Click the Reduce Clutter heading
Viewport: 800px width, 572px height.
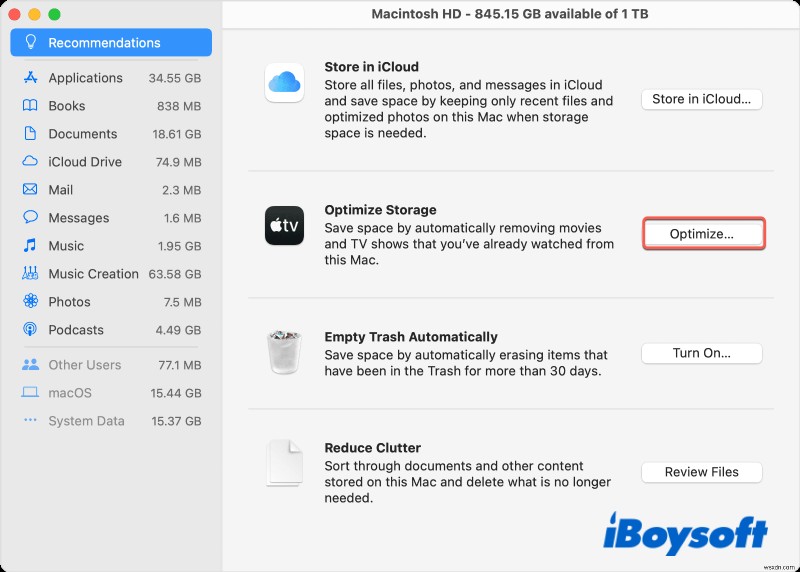tap(372, 447)
